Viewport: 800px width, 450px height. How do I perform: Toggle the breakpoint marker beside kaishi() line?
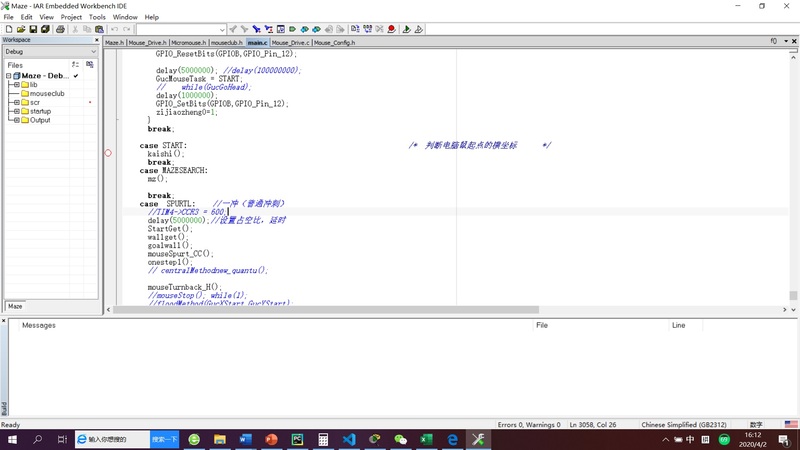pos(108,153)
